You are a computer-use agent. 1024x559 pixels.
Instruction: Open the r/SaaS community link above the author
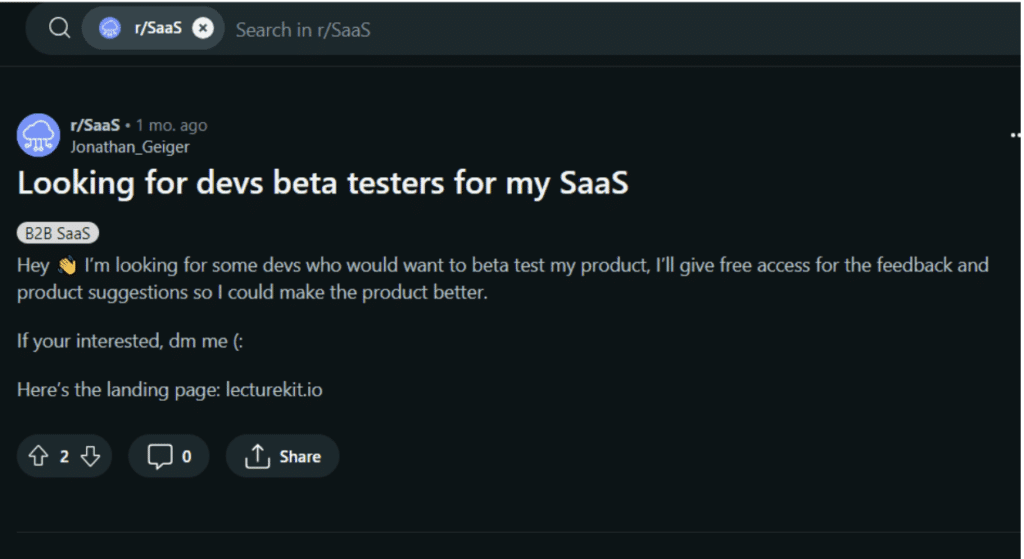coord(95,125)
